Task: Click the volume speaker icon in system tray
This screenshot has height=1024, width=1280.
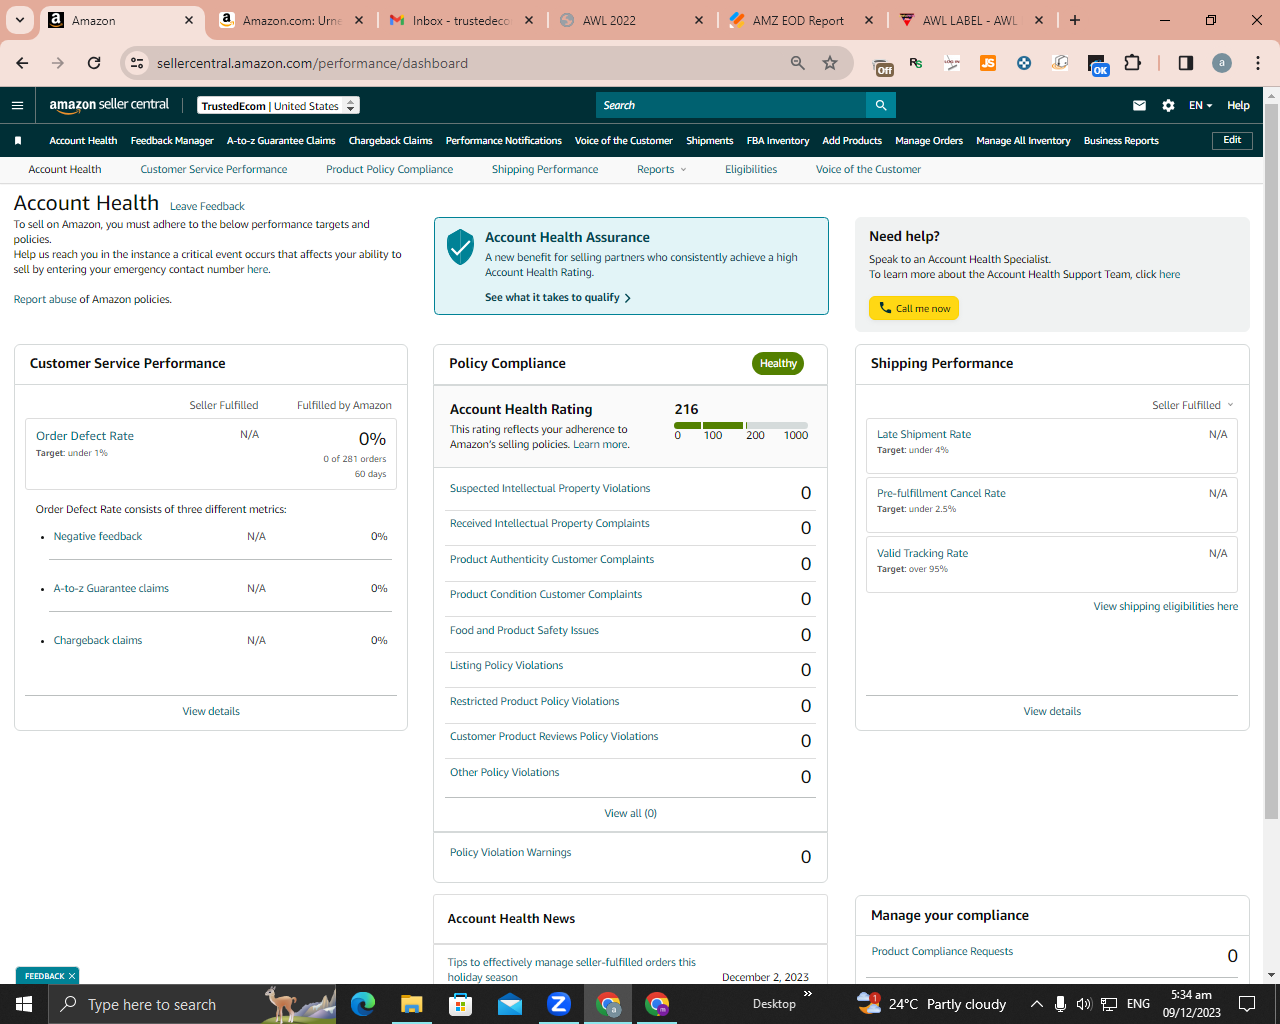Action: [1084, 1004]
